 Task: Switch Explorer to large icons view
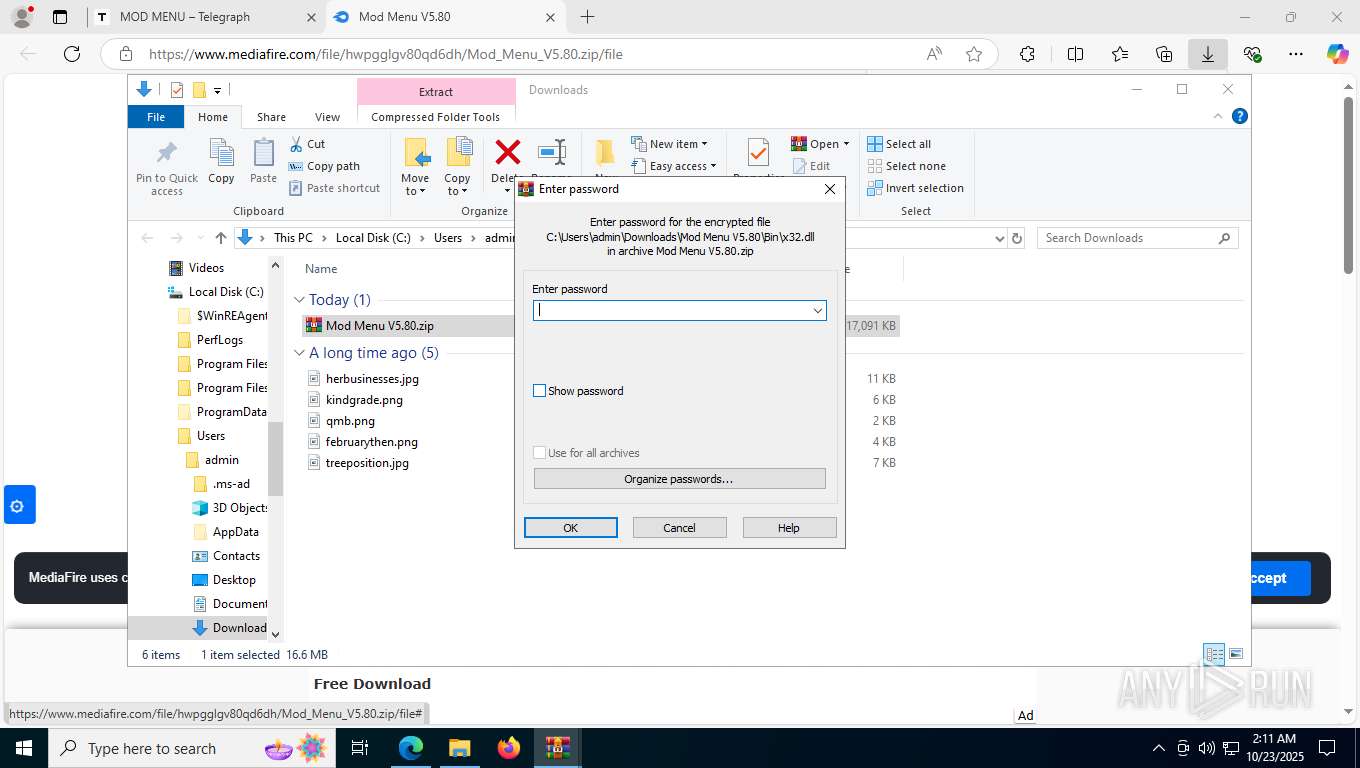pos(1236,654)
